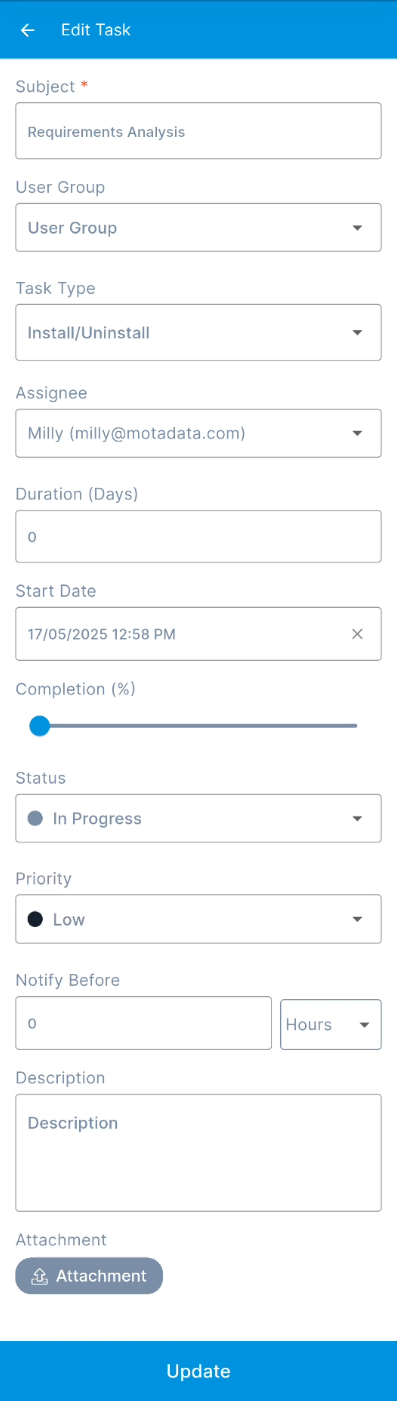Open the Status dropdown arrow
The image size is (397, 1401).
click(x=358, y=819)
